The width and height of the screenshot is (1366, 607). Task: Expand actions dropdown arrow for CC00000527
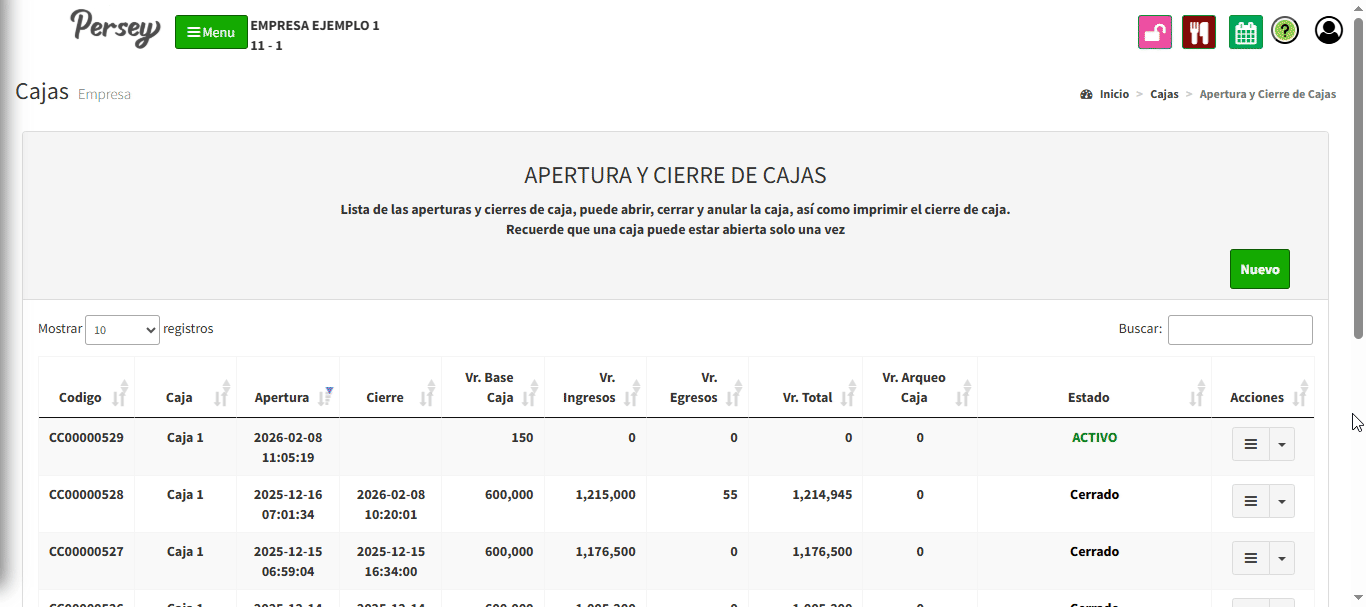1281,558
